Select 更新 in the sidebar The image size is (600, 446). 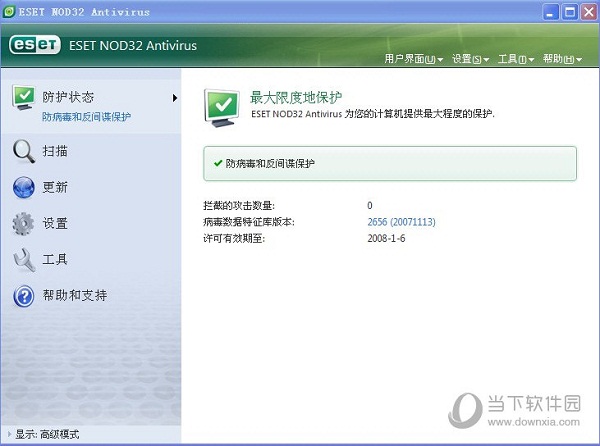[x=55, y=187]
